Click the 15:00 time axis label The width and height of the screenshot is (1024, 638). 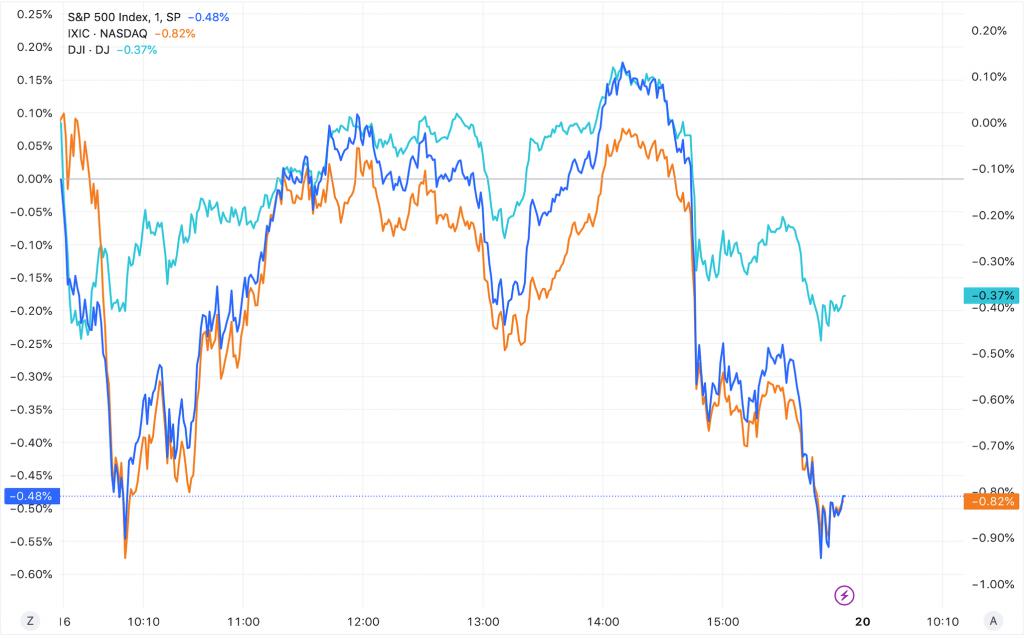(x=723, y=620)
